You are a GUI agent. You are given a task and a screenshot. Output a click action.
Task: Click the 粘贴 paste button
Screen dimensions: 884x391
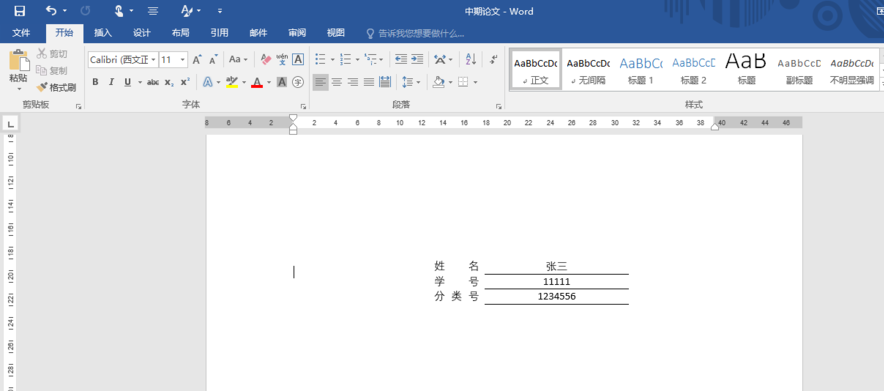18,70
